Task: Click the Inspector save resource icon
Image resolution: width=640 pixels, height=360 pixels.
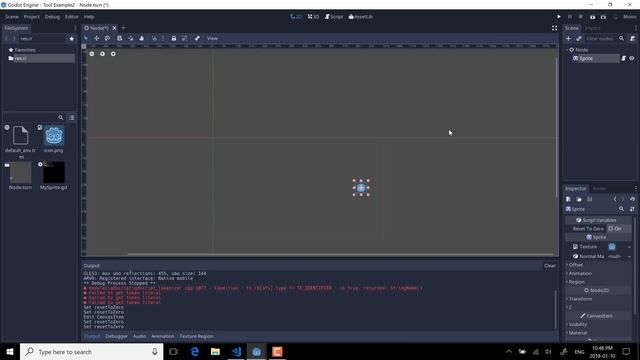Action: click(x=589, y=199)
